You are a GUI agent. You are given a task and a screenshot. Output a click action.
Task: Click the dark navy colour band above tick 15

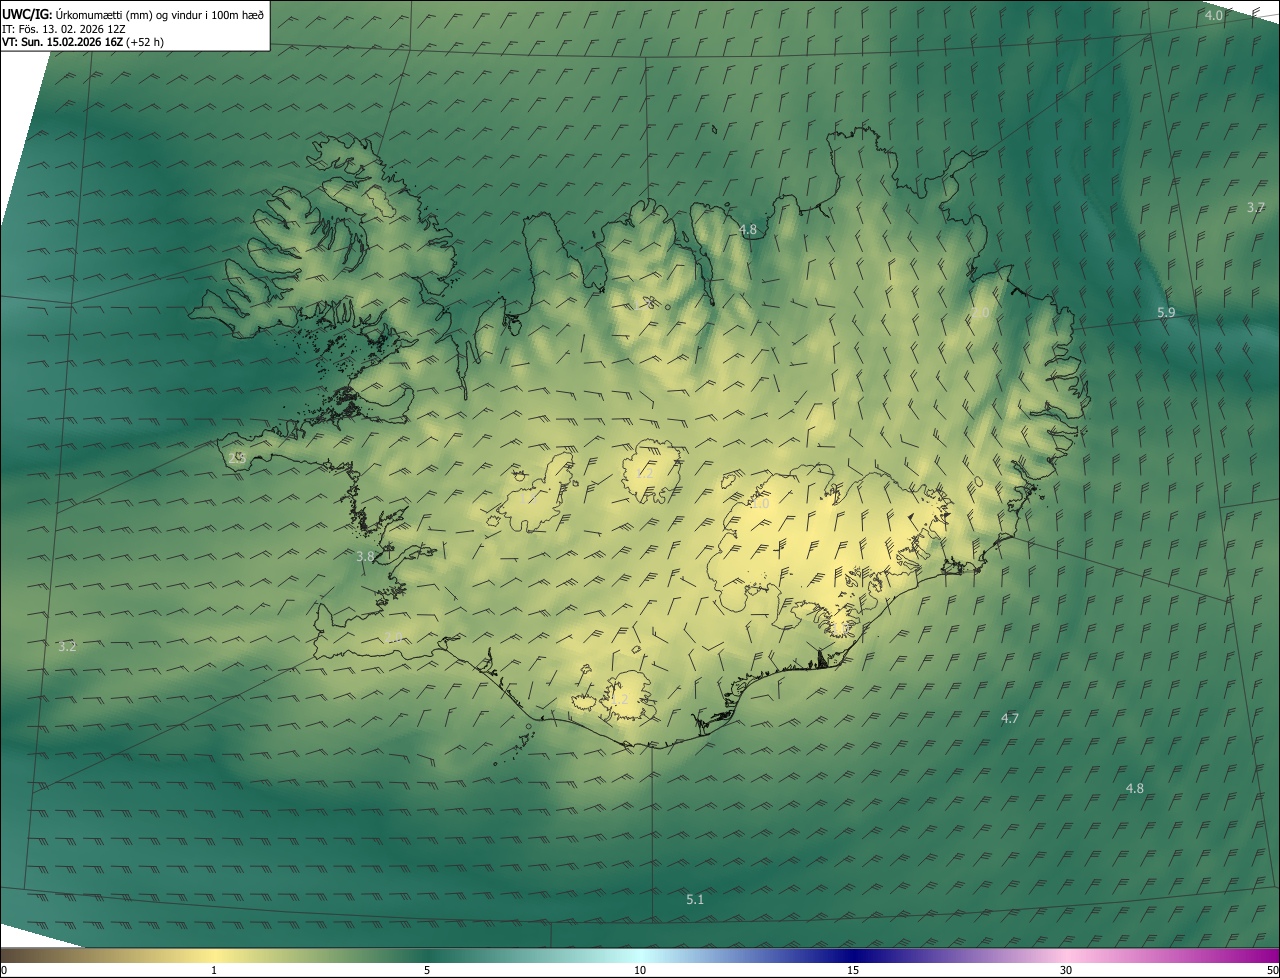point(853,956)
